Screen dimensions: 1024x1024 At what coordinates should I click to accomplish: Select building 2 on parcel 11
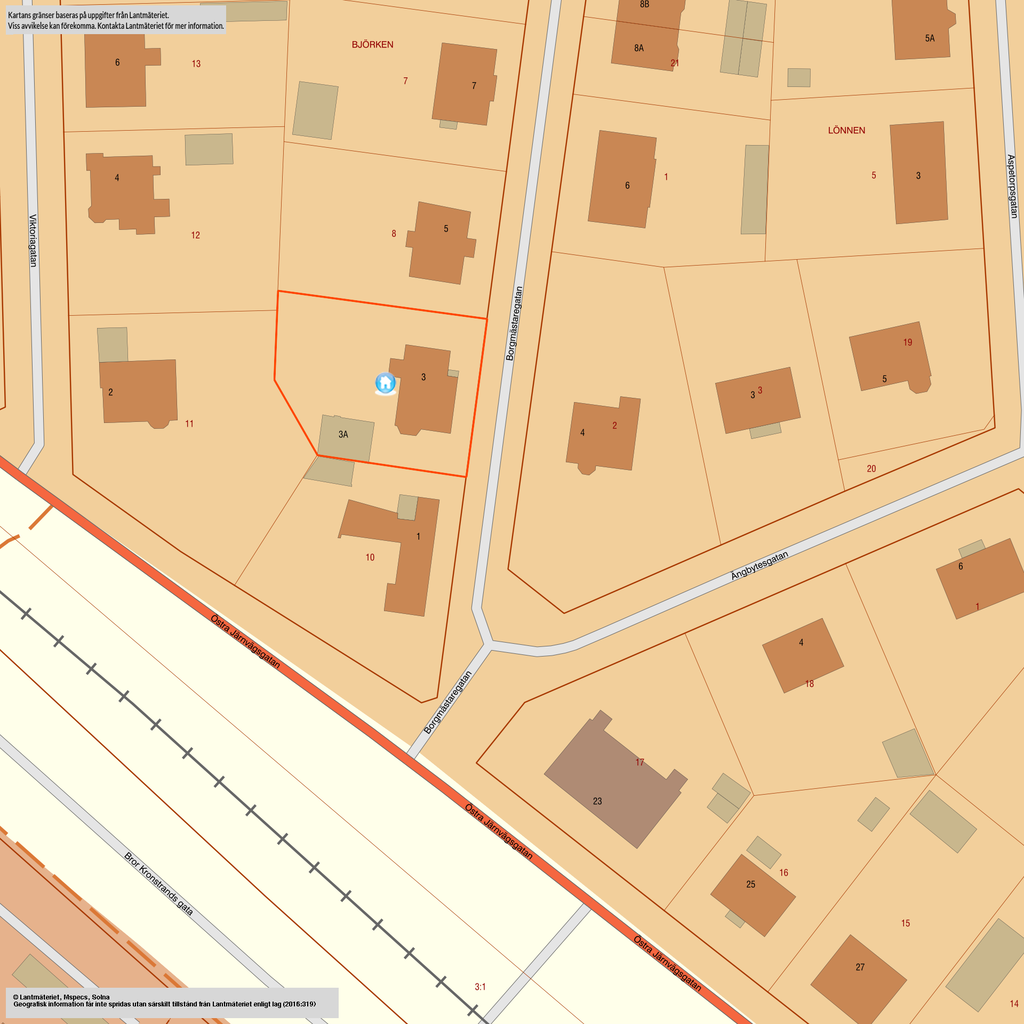coord(138,393)
